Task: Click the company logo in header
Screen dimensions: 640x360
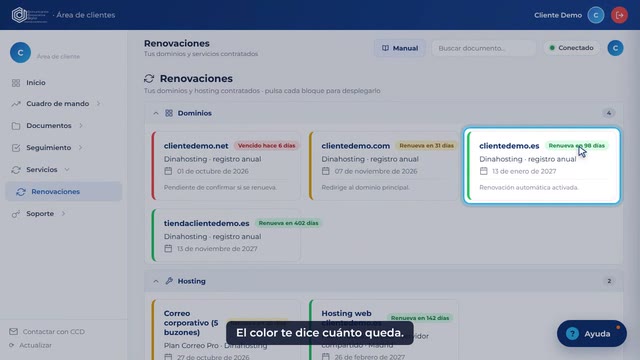Action: click(x=29, y=15)
